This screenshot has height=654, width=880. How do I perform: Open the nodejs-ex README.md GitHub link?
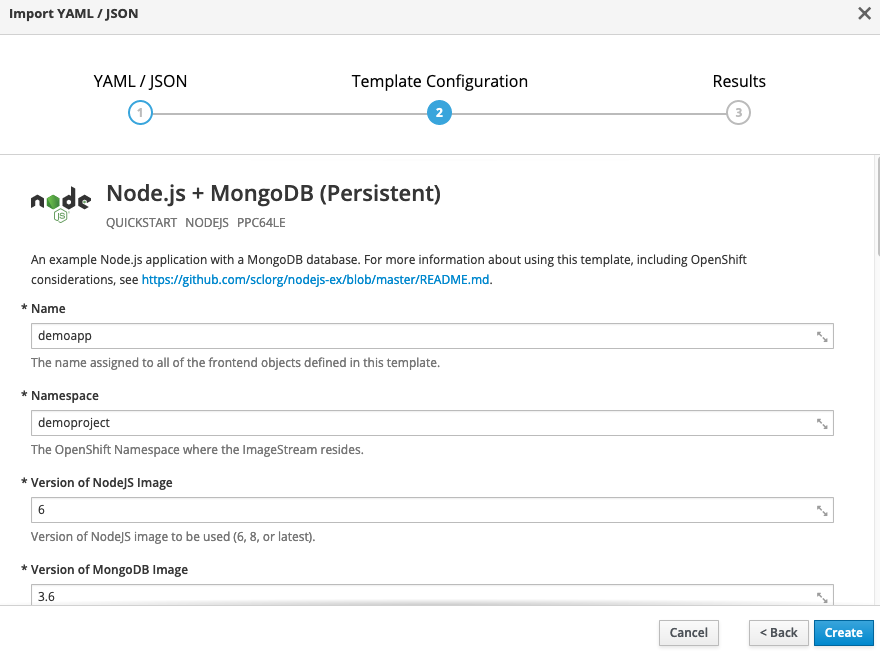(315, 280)
